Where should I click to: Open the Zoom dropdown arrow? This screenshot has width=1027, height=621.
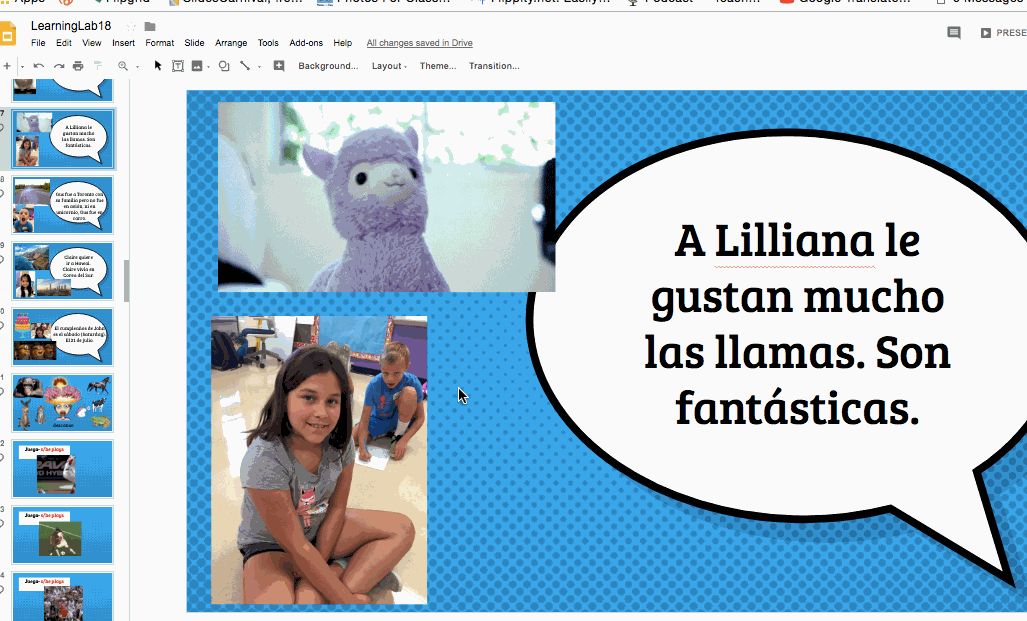(x=137, y=67)
